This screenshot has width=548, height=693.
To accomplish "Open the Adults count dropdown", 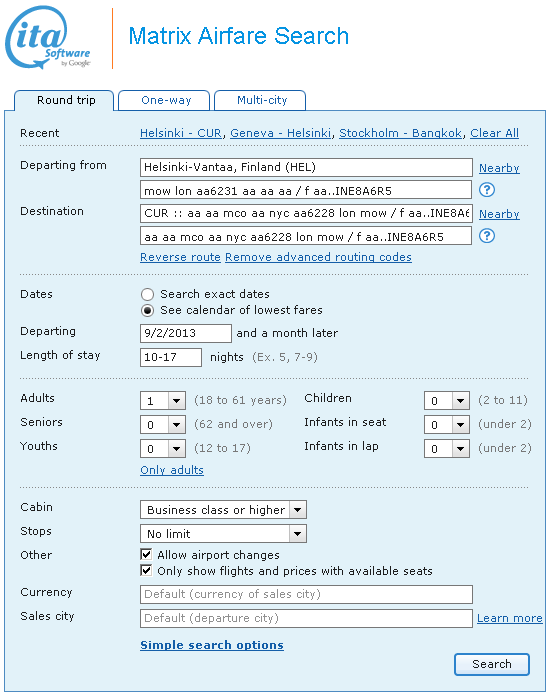I will point(163,401).
